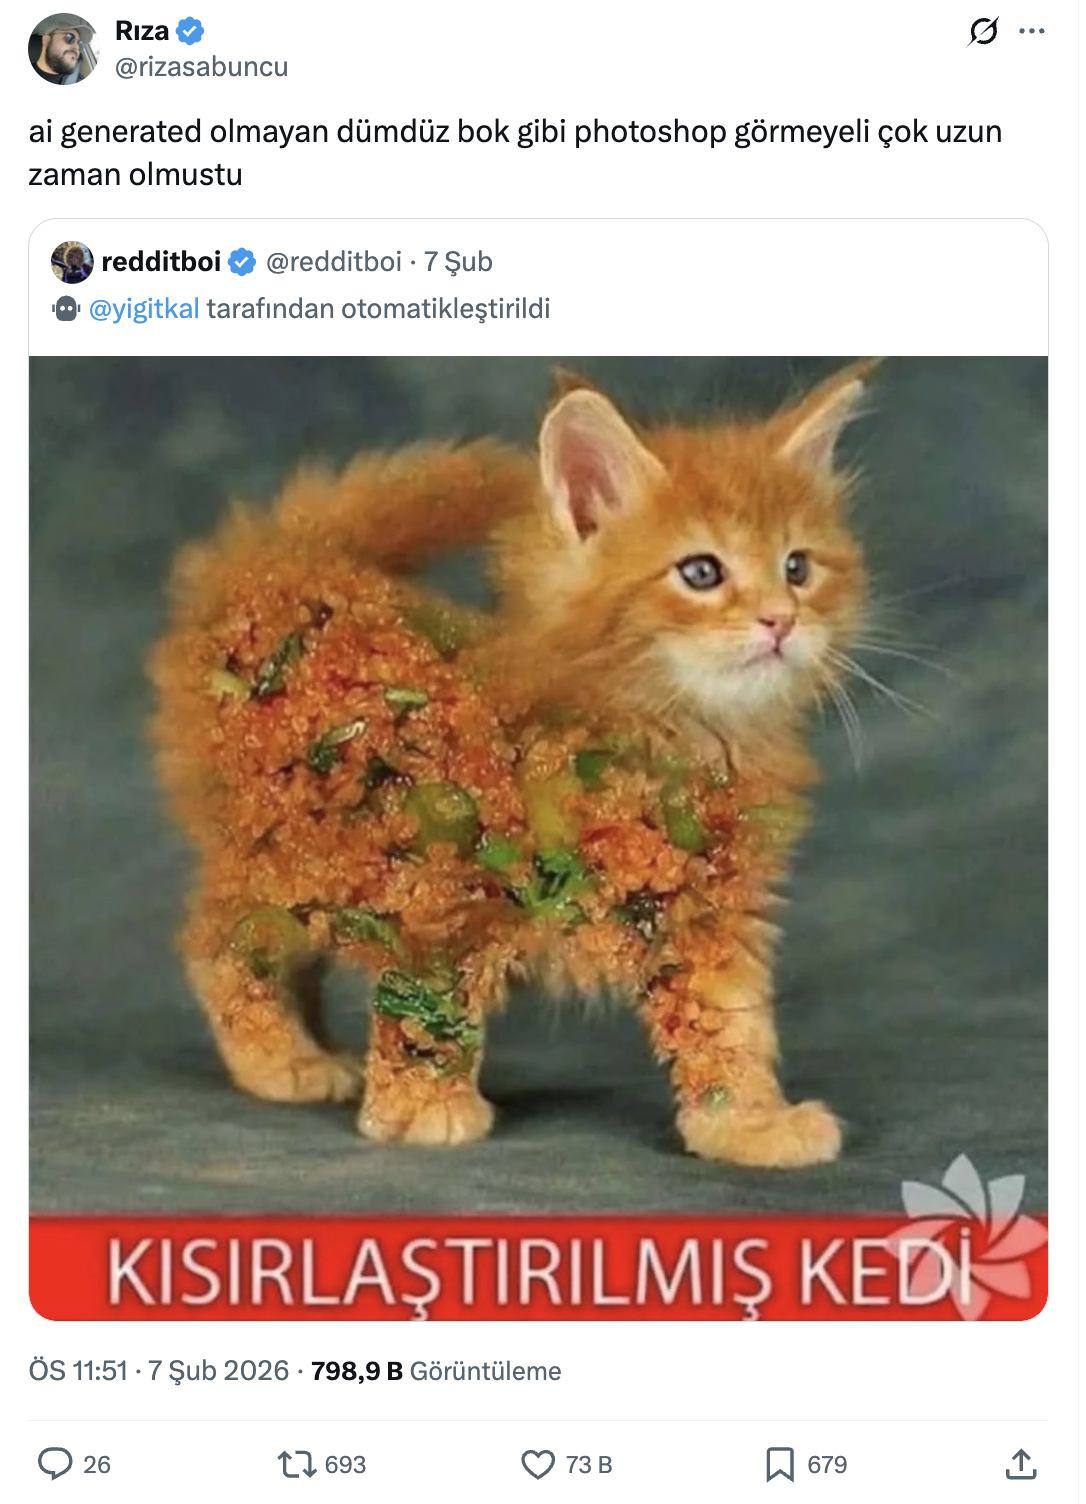Open Rıza's profile picture
Screen dimensions: 1086x1504
[x=64, y=49]
